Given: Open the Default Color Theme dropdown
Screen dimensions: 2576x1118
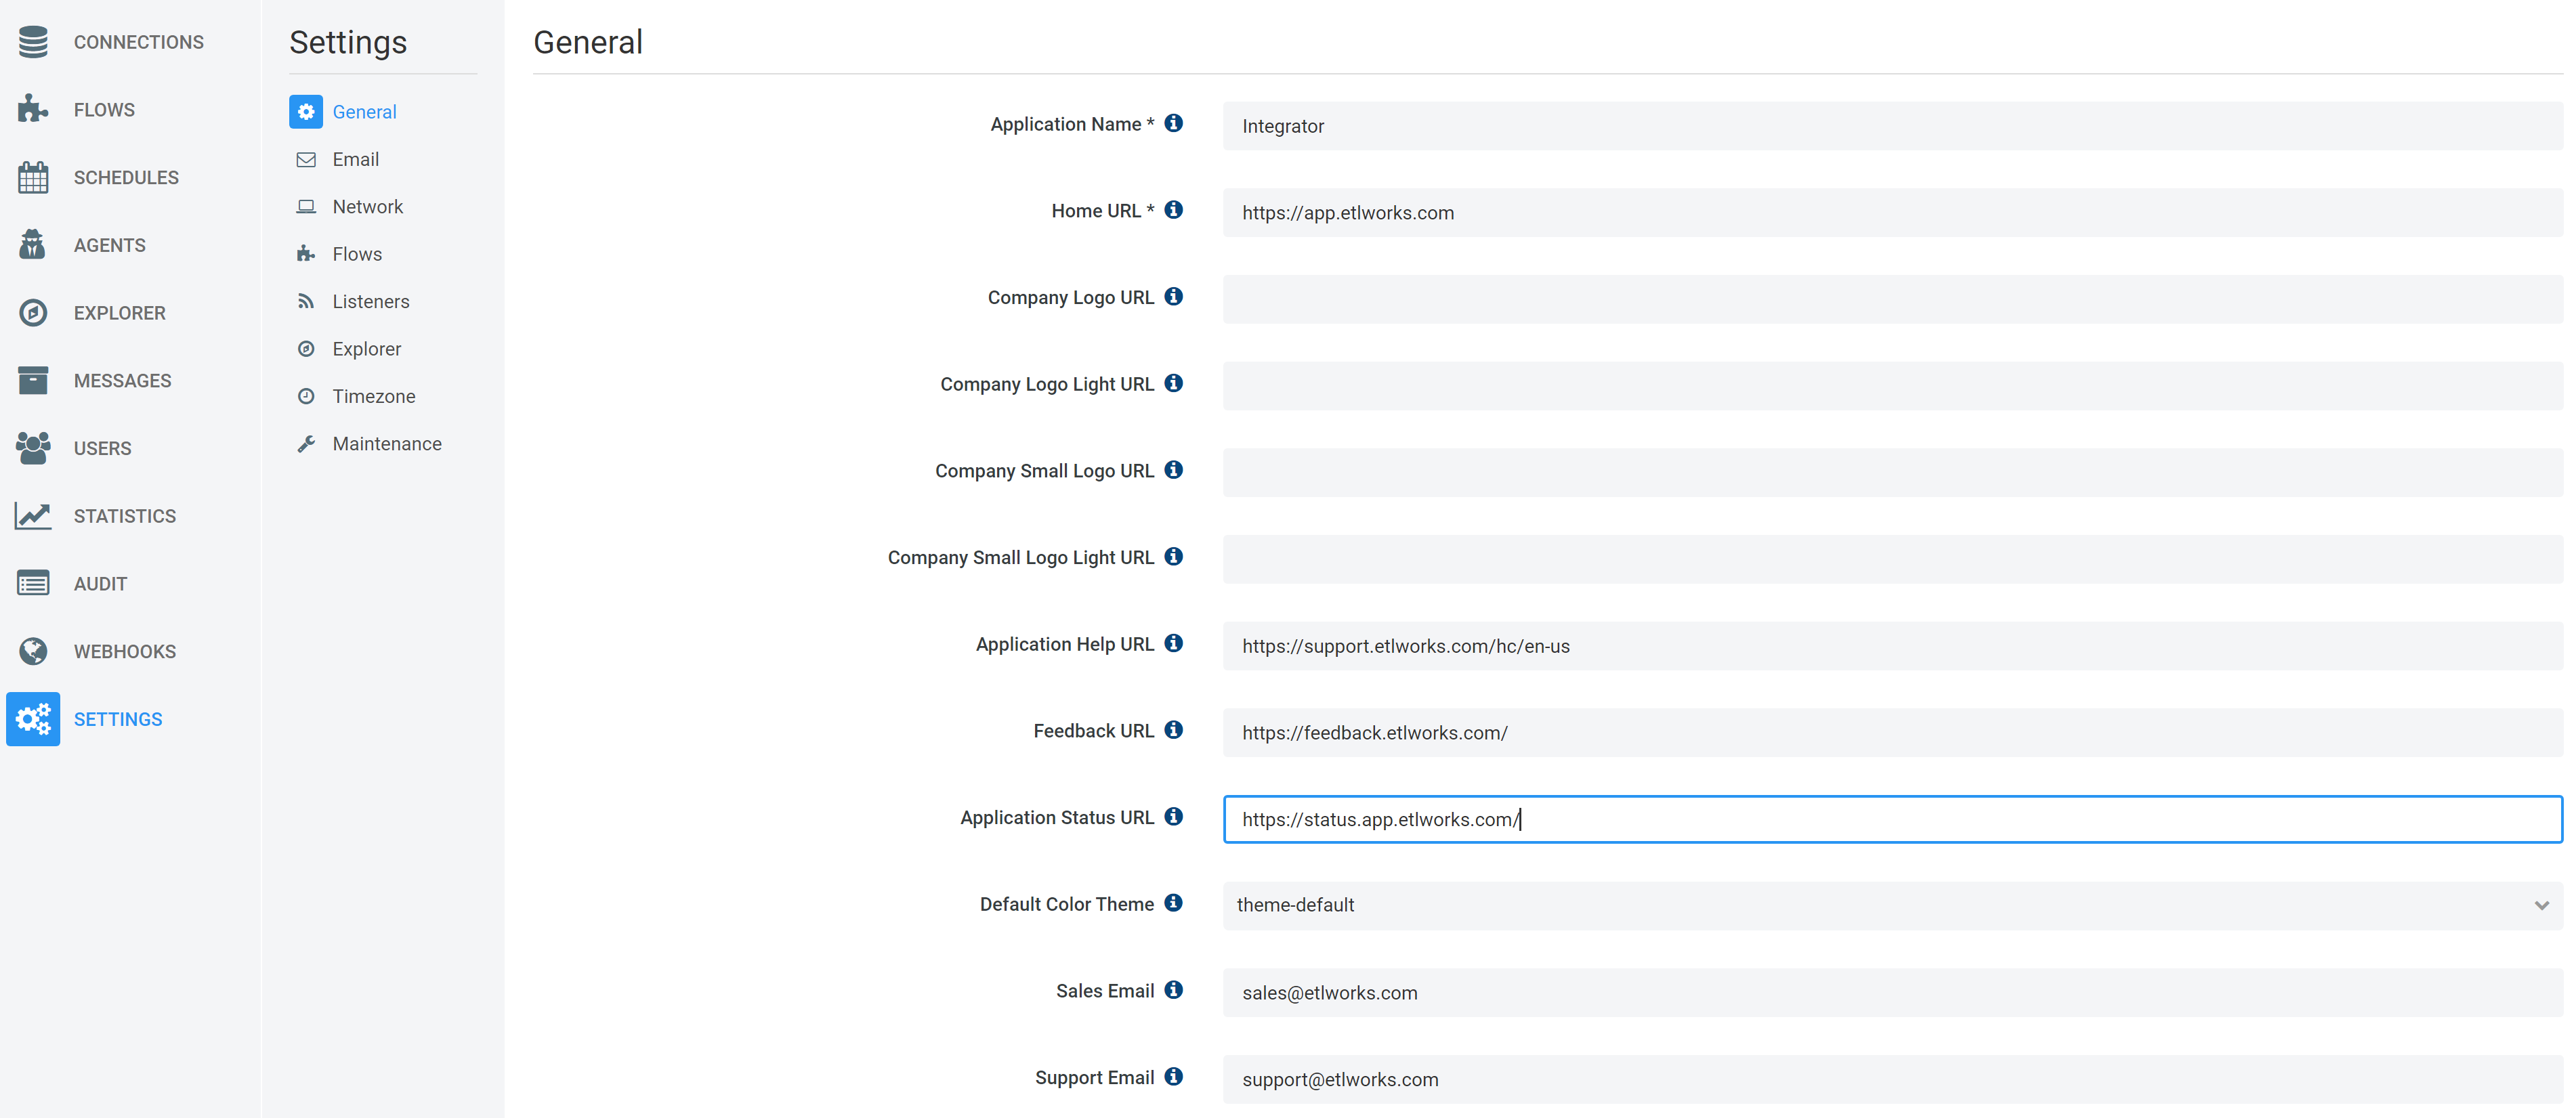Looking at the screenshot, I should click(x=1892, y=905).
